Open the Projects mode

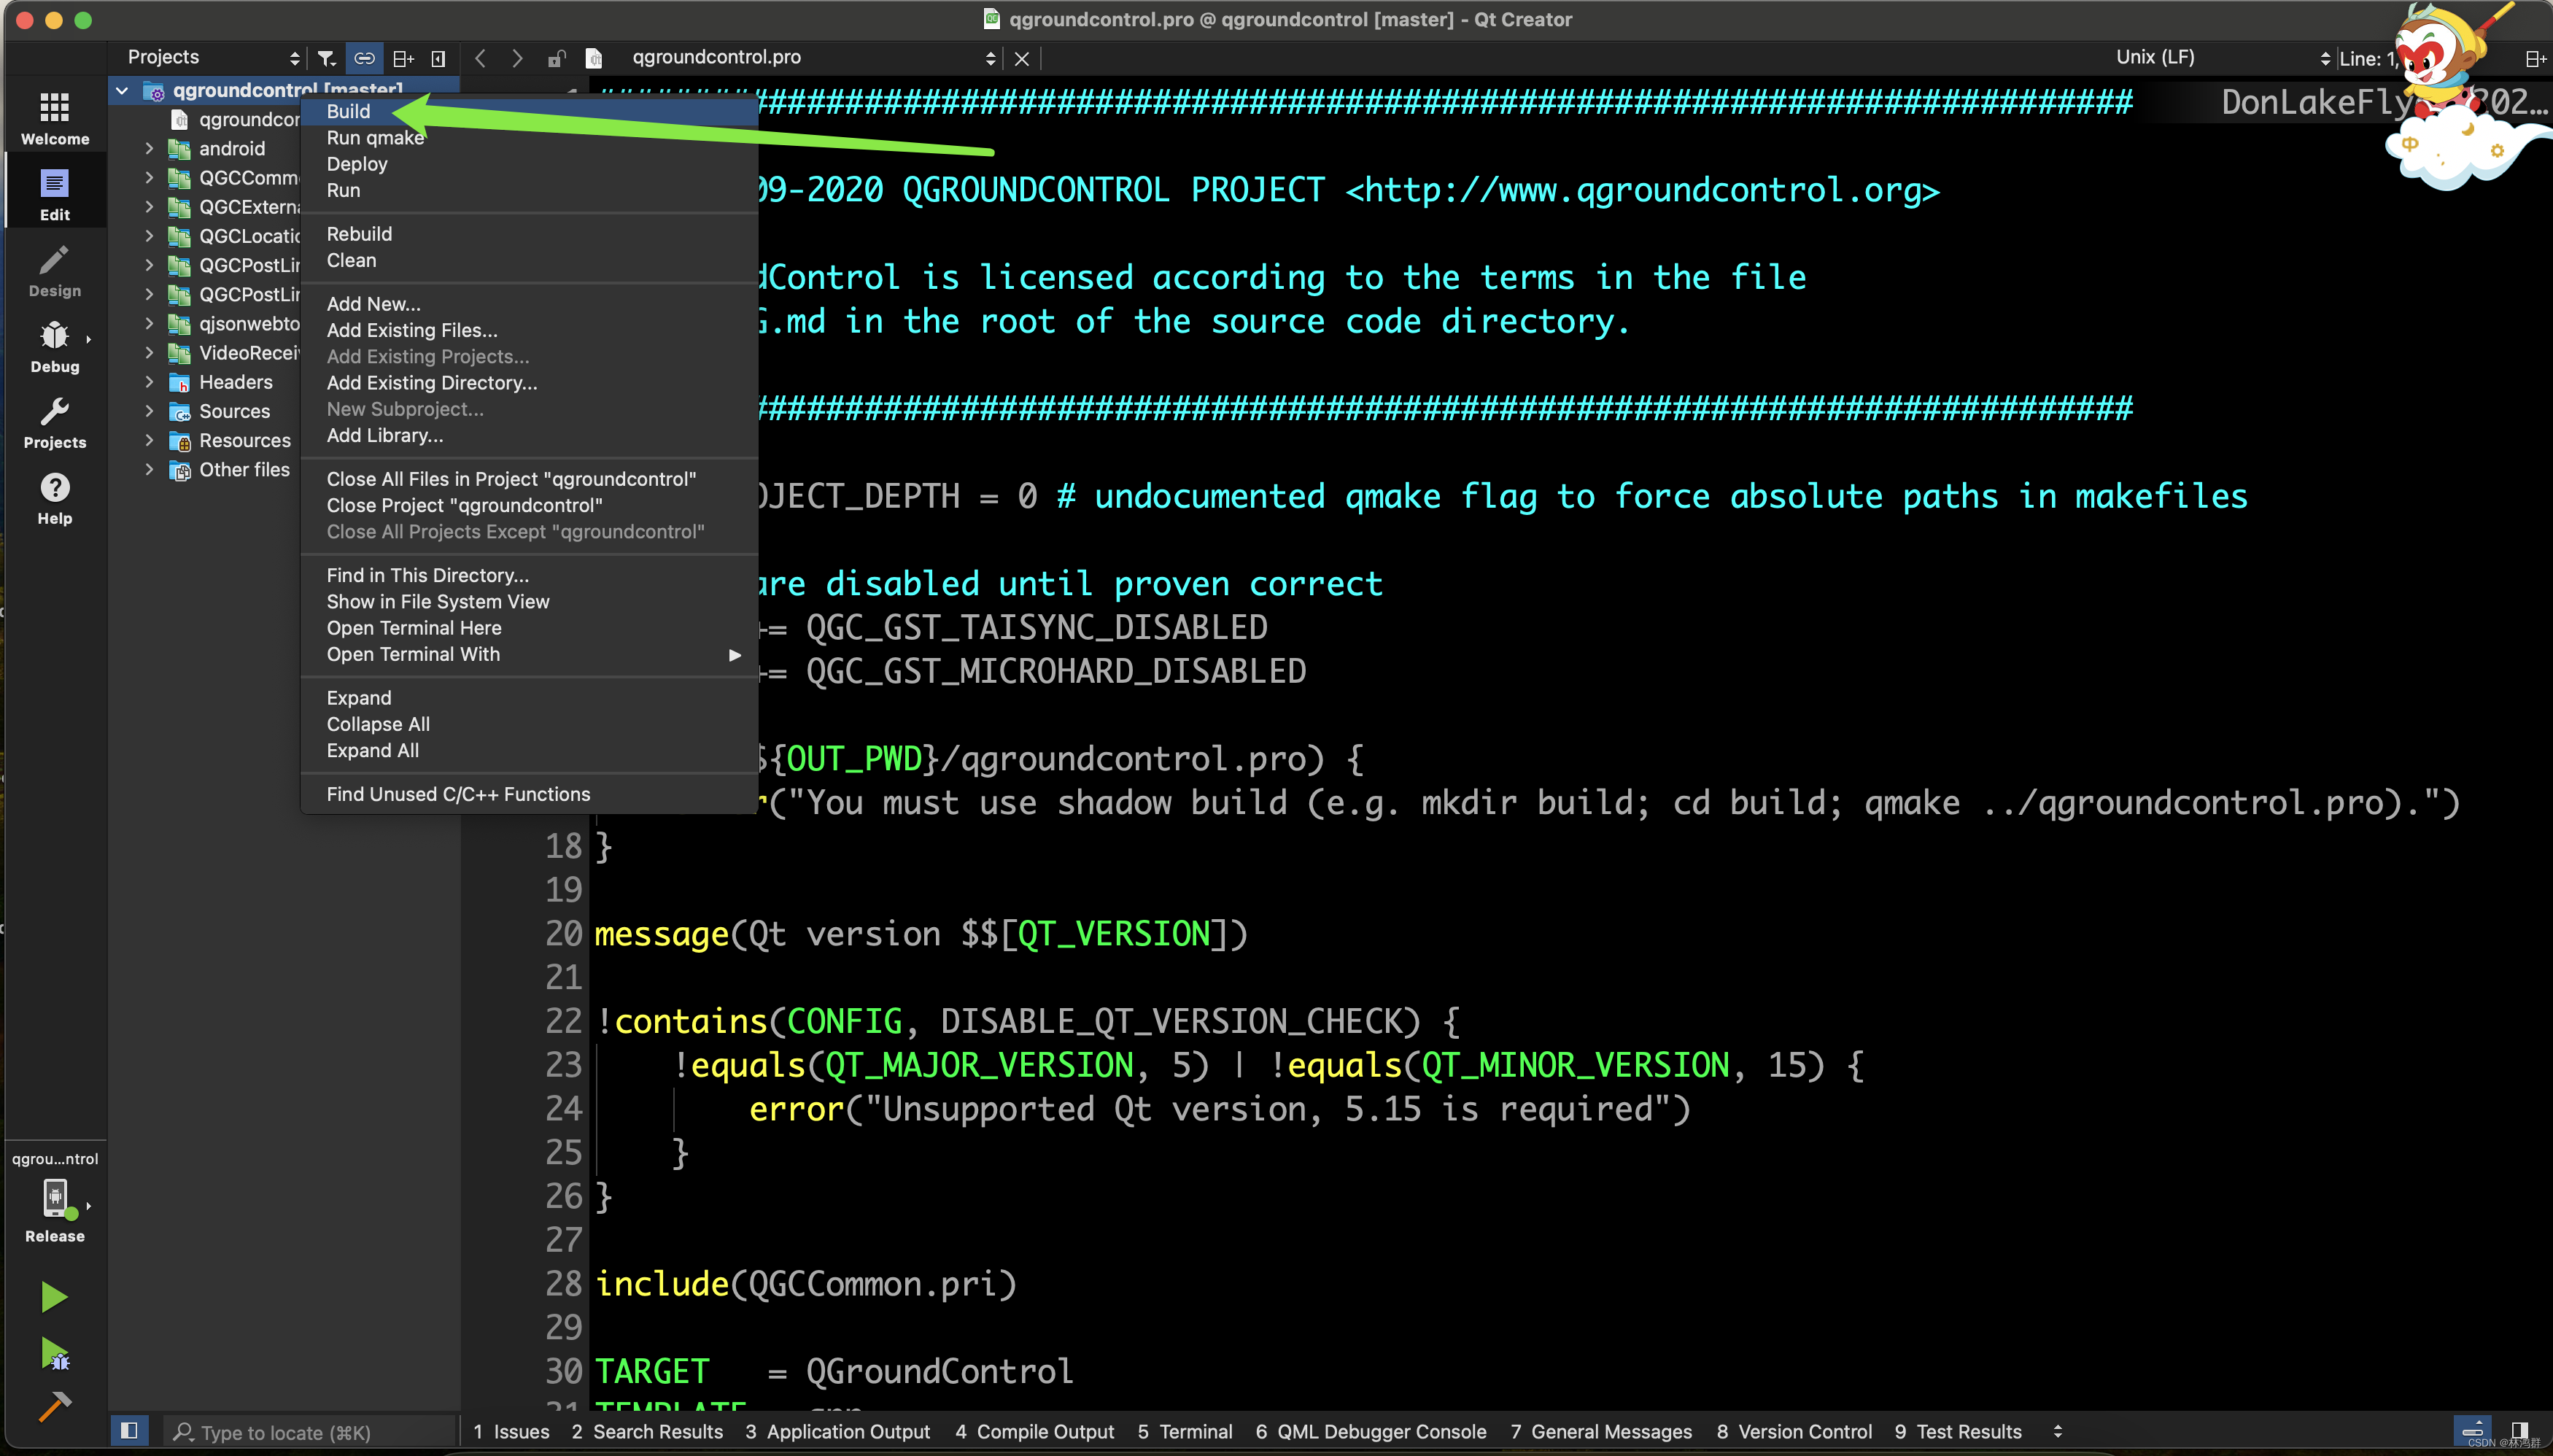(x=55, y=422)
